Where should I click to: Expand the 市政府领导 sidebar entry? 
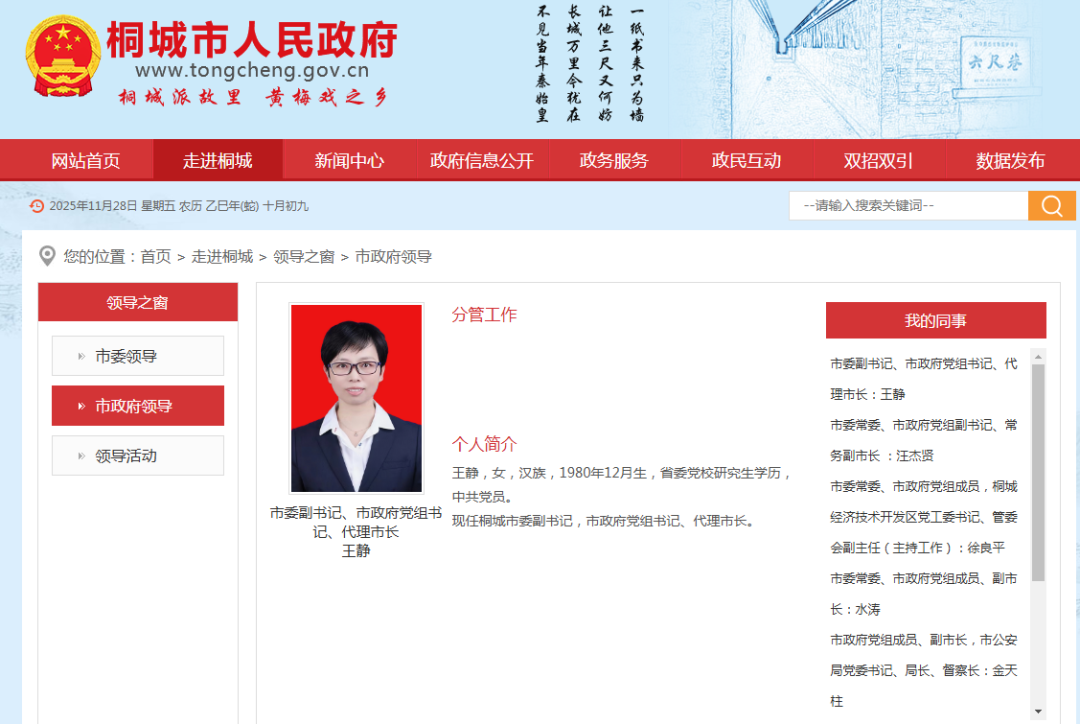[x=137, y=405]
